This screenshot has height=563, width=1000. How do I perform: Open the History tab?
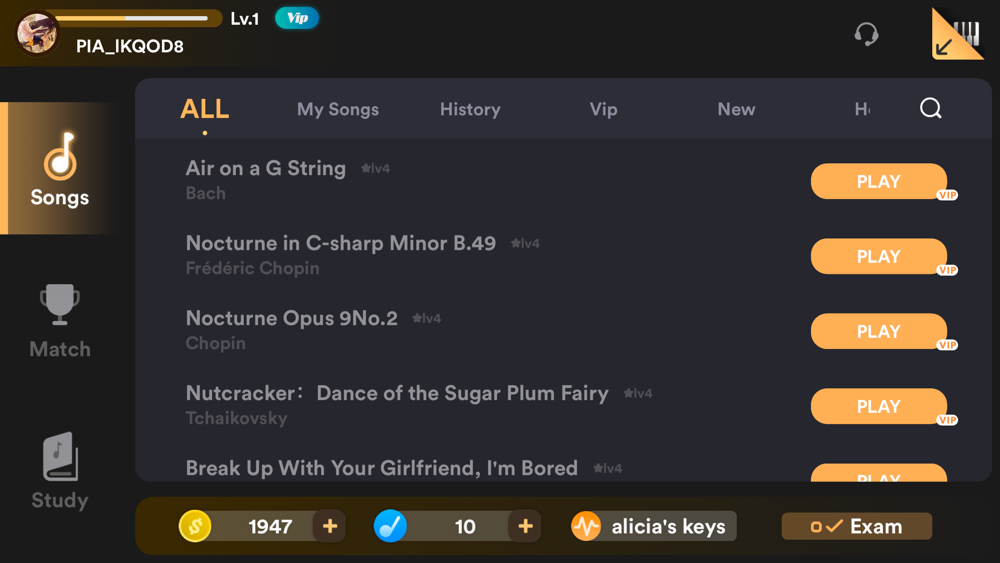(x=470, y=109)
